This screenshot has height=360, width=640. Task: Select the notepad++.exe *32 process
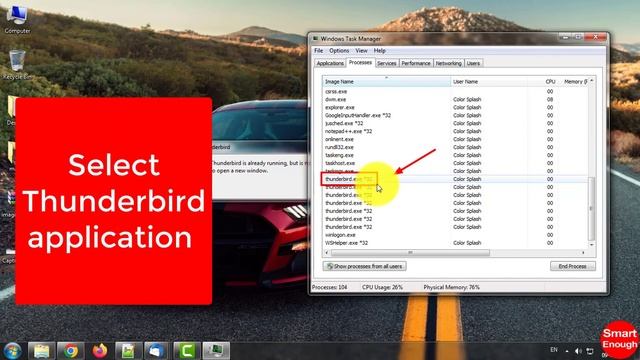(455, 131)
